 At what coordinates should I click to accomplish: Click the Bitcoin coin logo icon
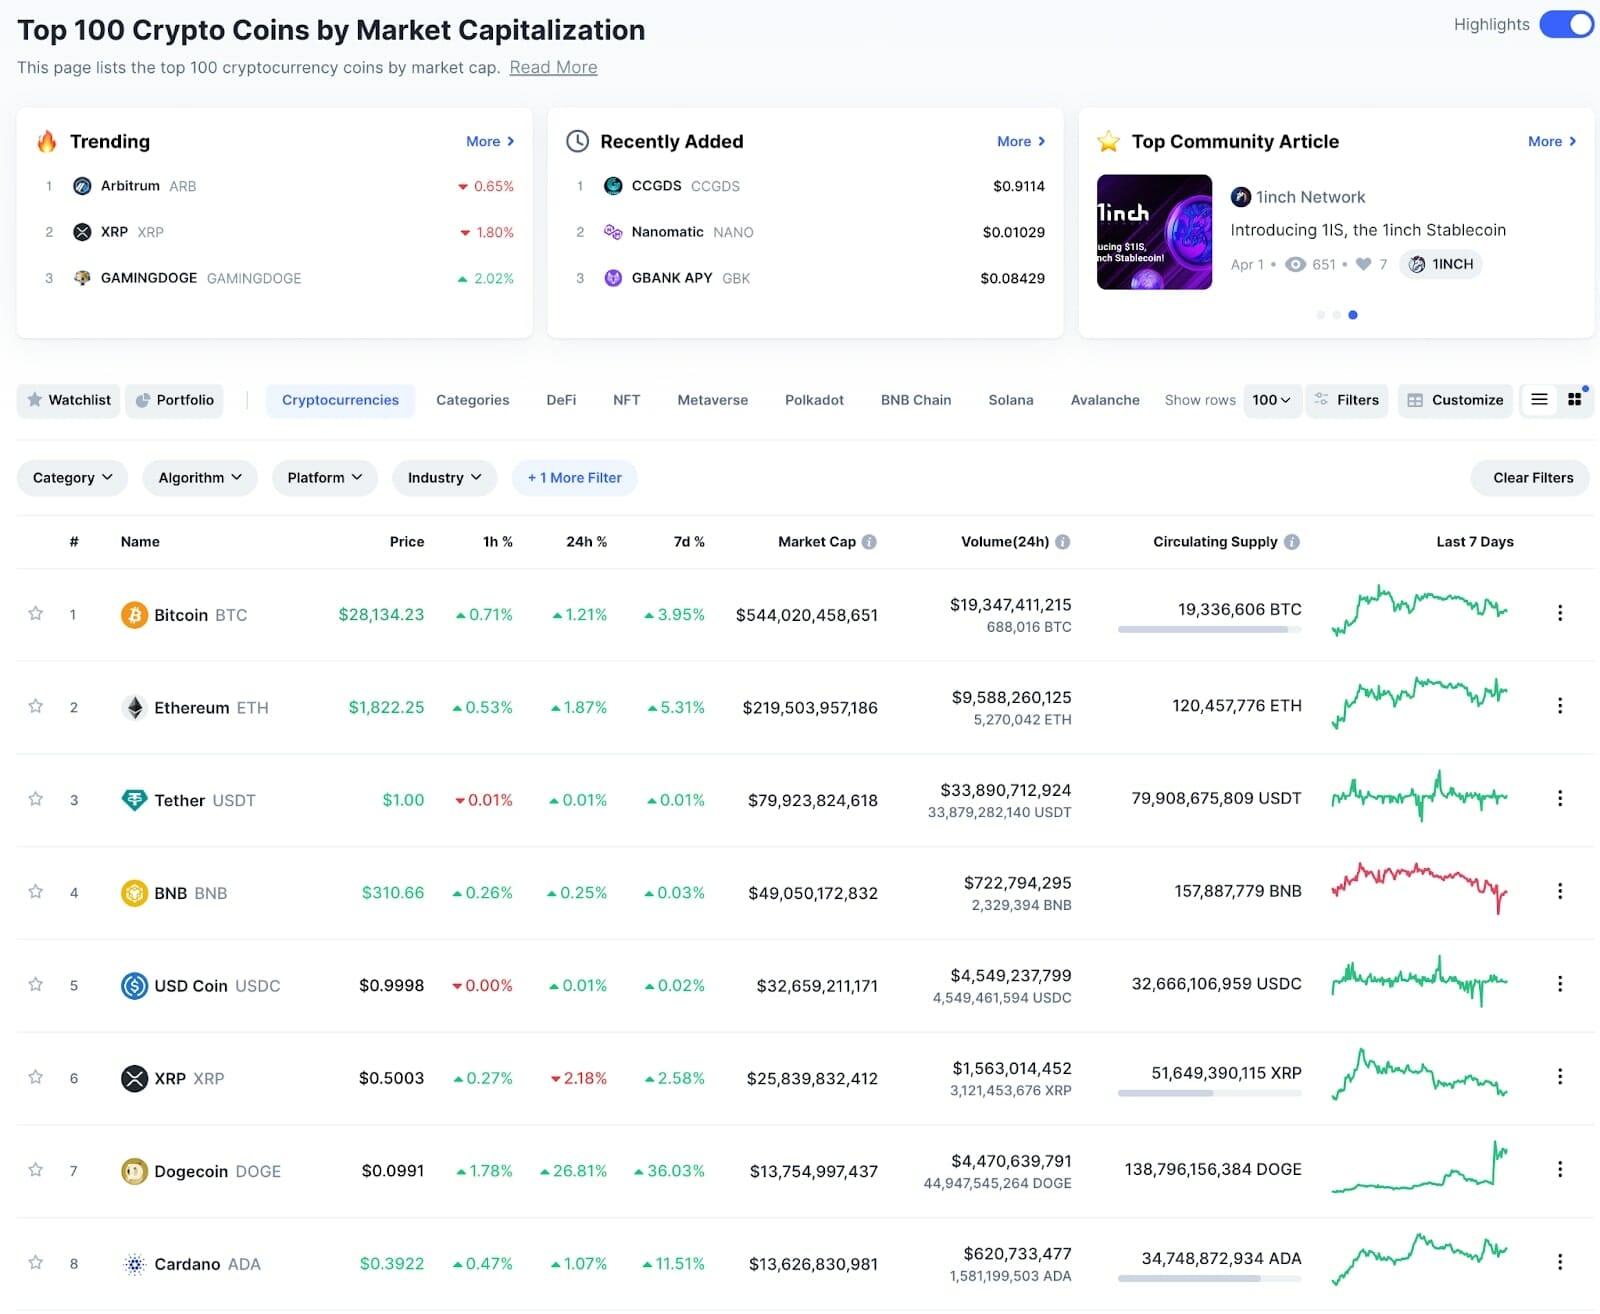pos(134,614)
